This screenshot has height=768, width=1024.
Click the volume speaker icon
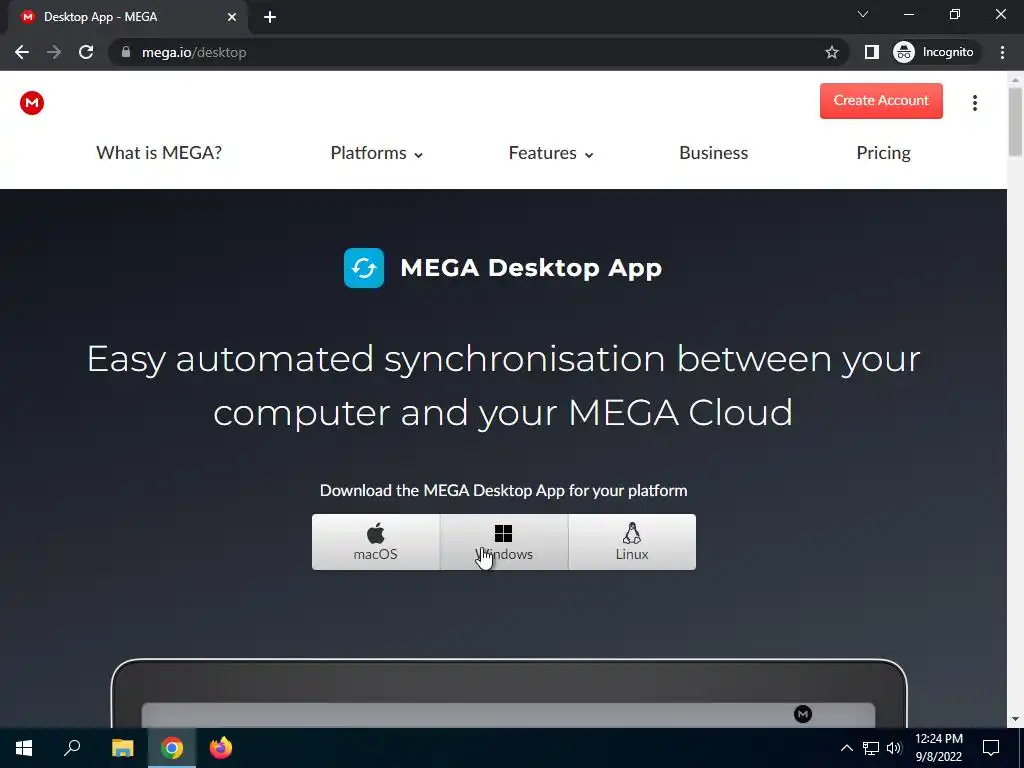point(894,748)
